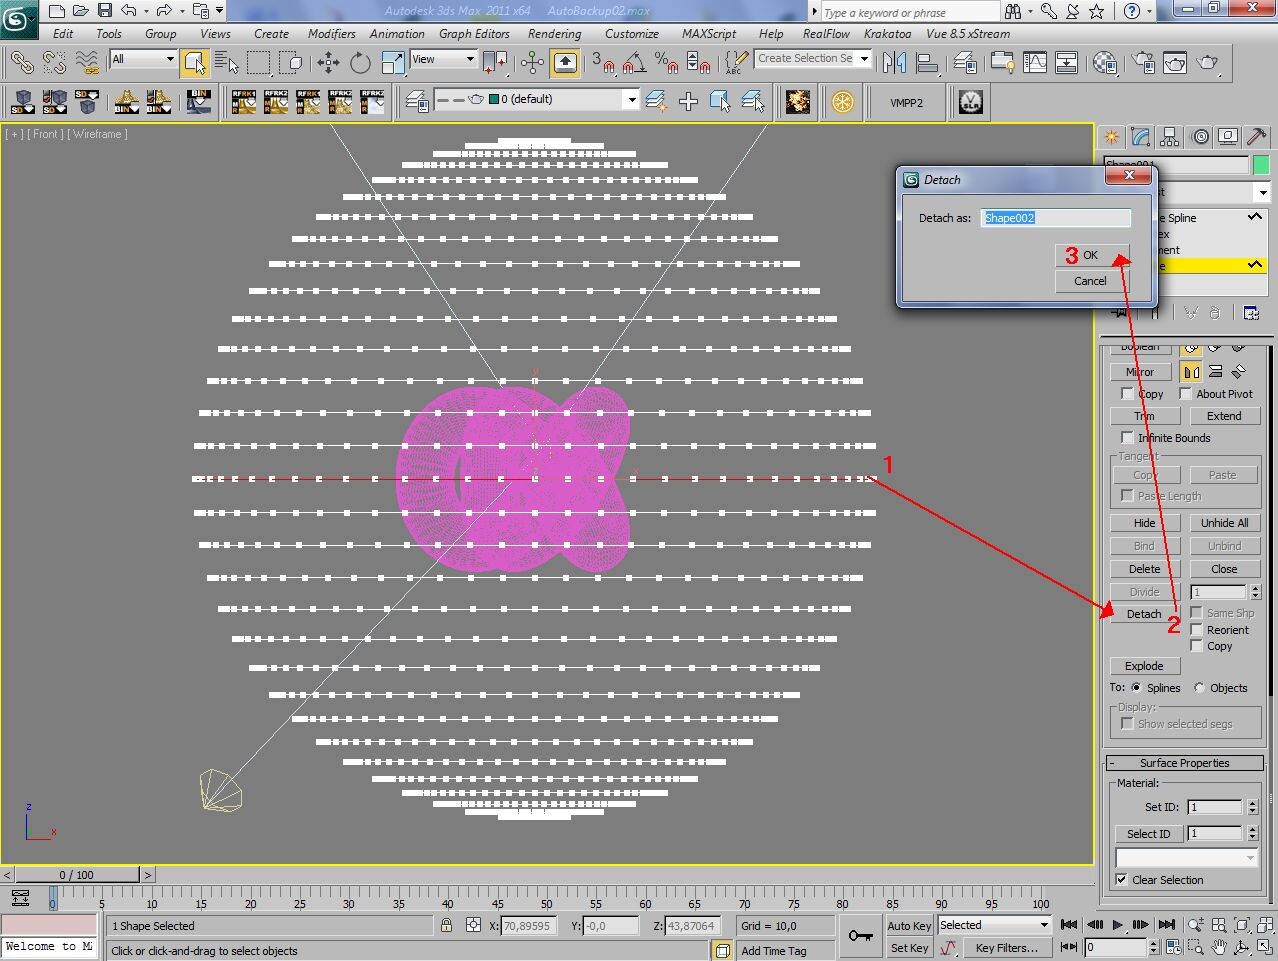This screenshot has width=1278, height=961.
Task: Go to the end frame
Action: pyautogui.click(x=1166, y=925)
